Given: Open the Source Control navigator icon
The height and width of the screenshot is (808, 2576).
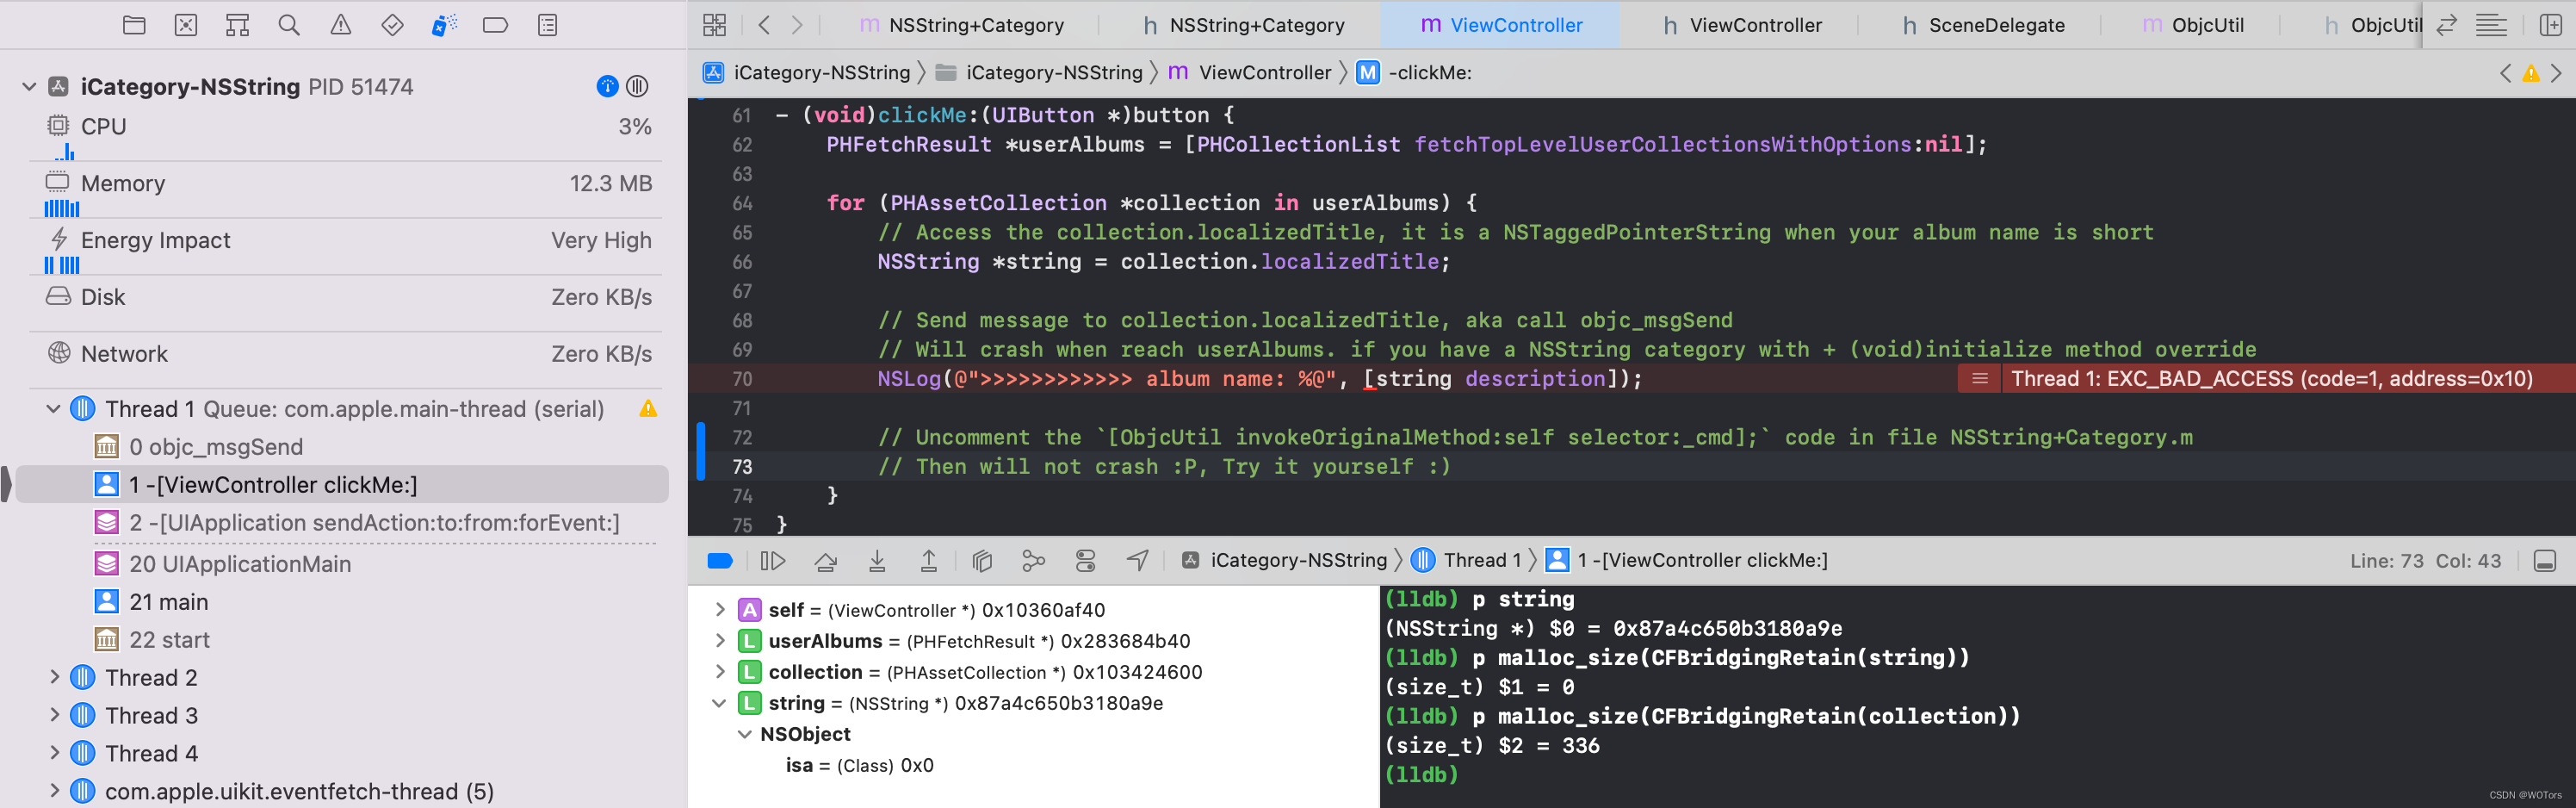Looking at the screenshot, I should [186, 25].
